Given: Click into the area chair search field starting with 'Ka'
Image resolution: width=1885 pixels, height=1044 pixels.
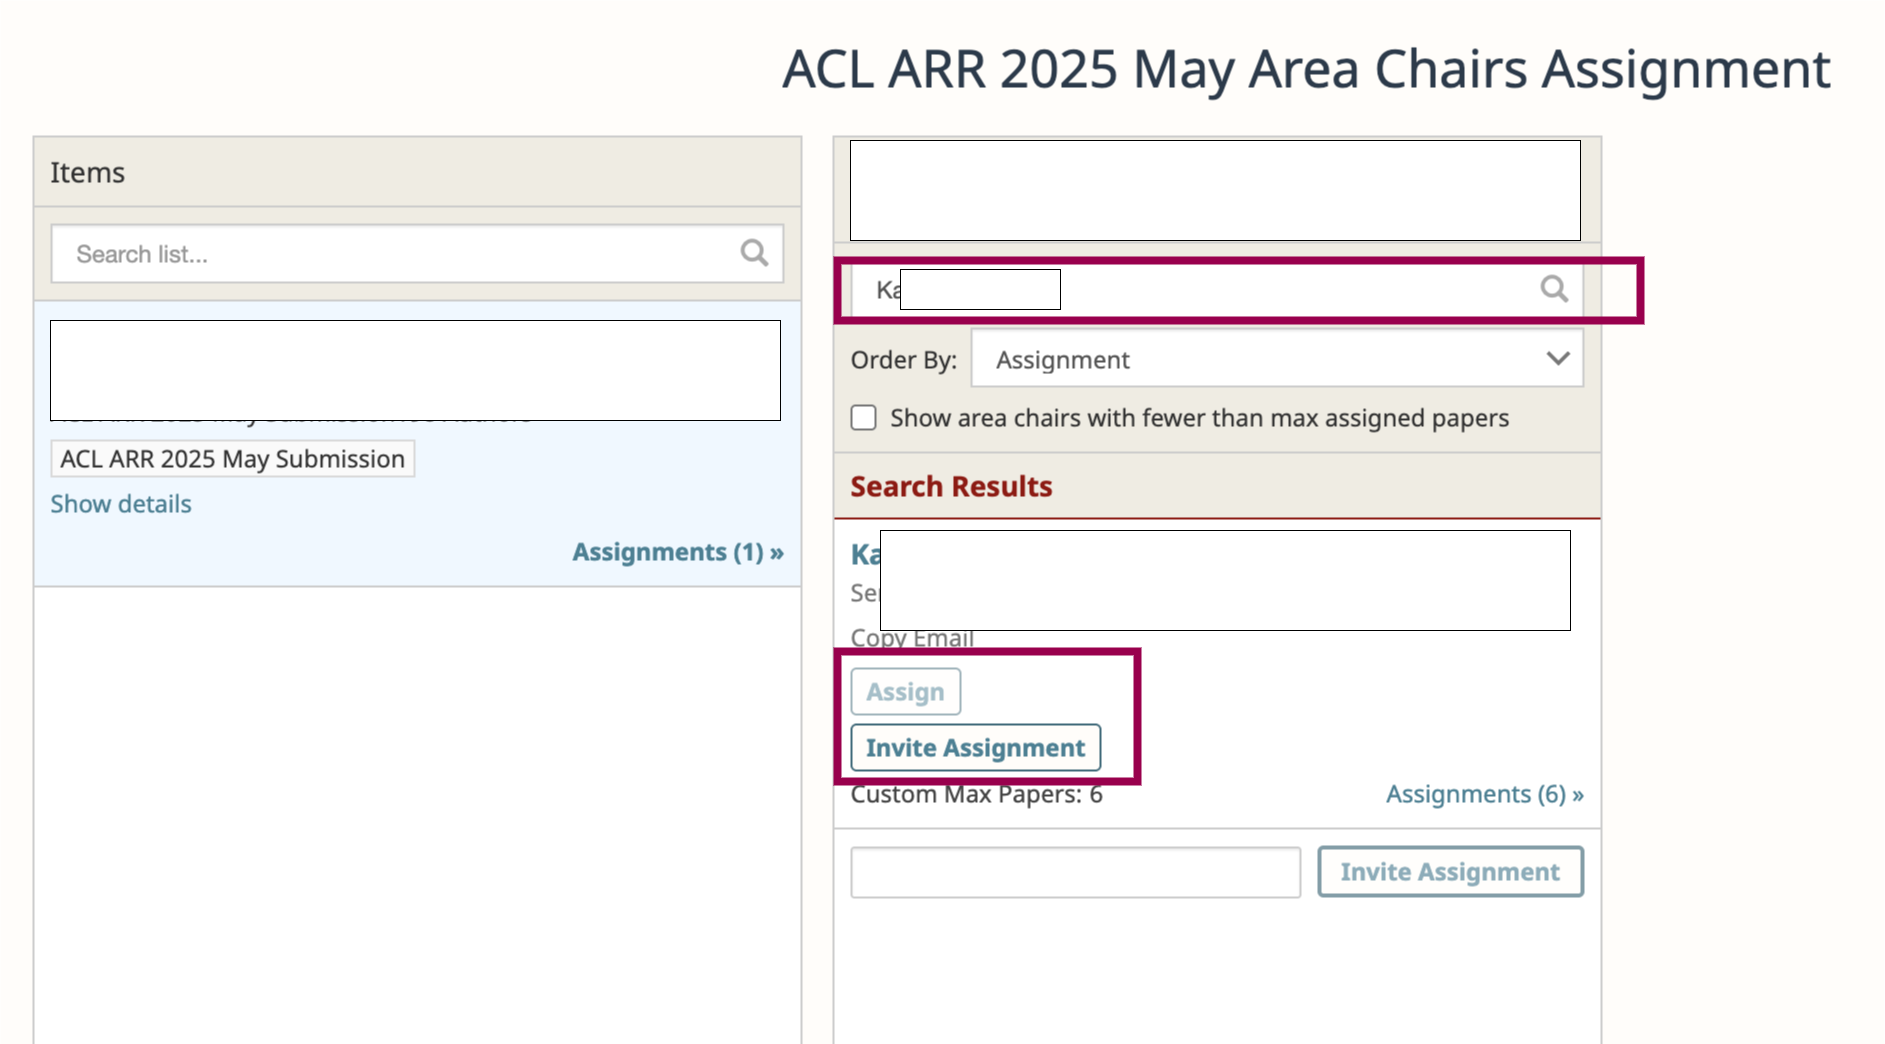Looking at the screenshot, I should tap(1217, 290).
